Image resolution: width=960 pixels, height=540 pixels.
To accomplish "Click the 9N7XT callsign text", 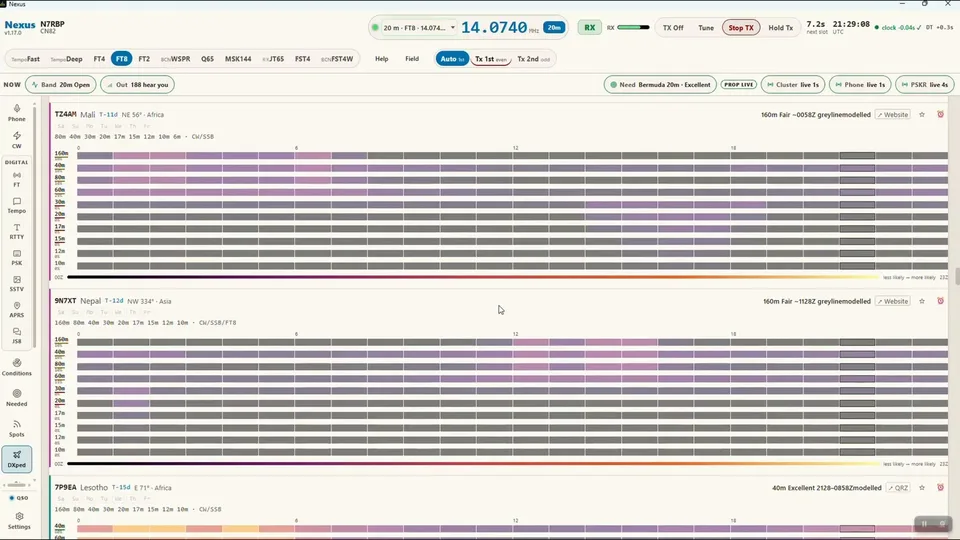I will (66, 301).
